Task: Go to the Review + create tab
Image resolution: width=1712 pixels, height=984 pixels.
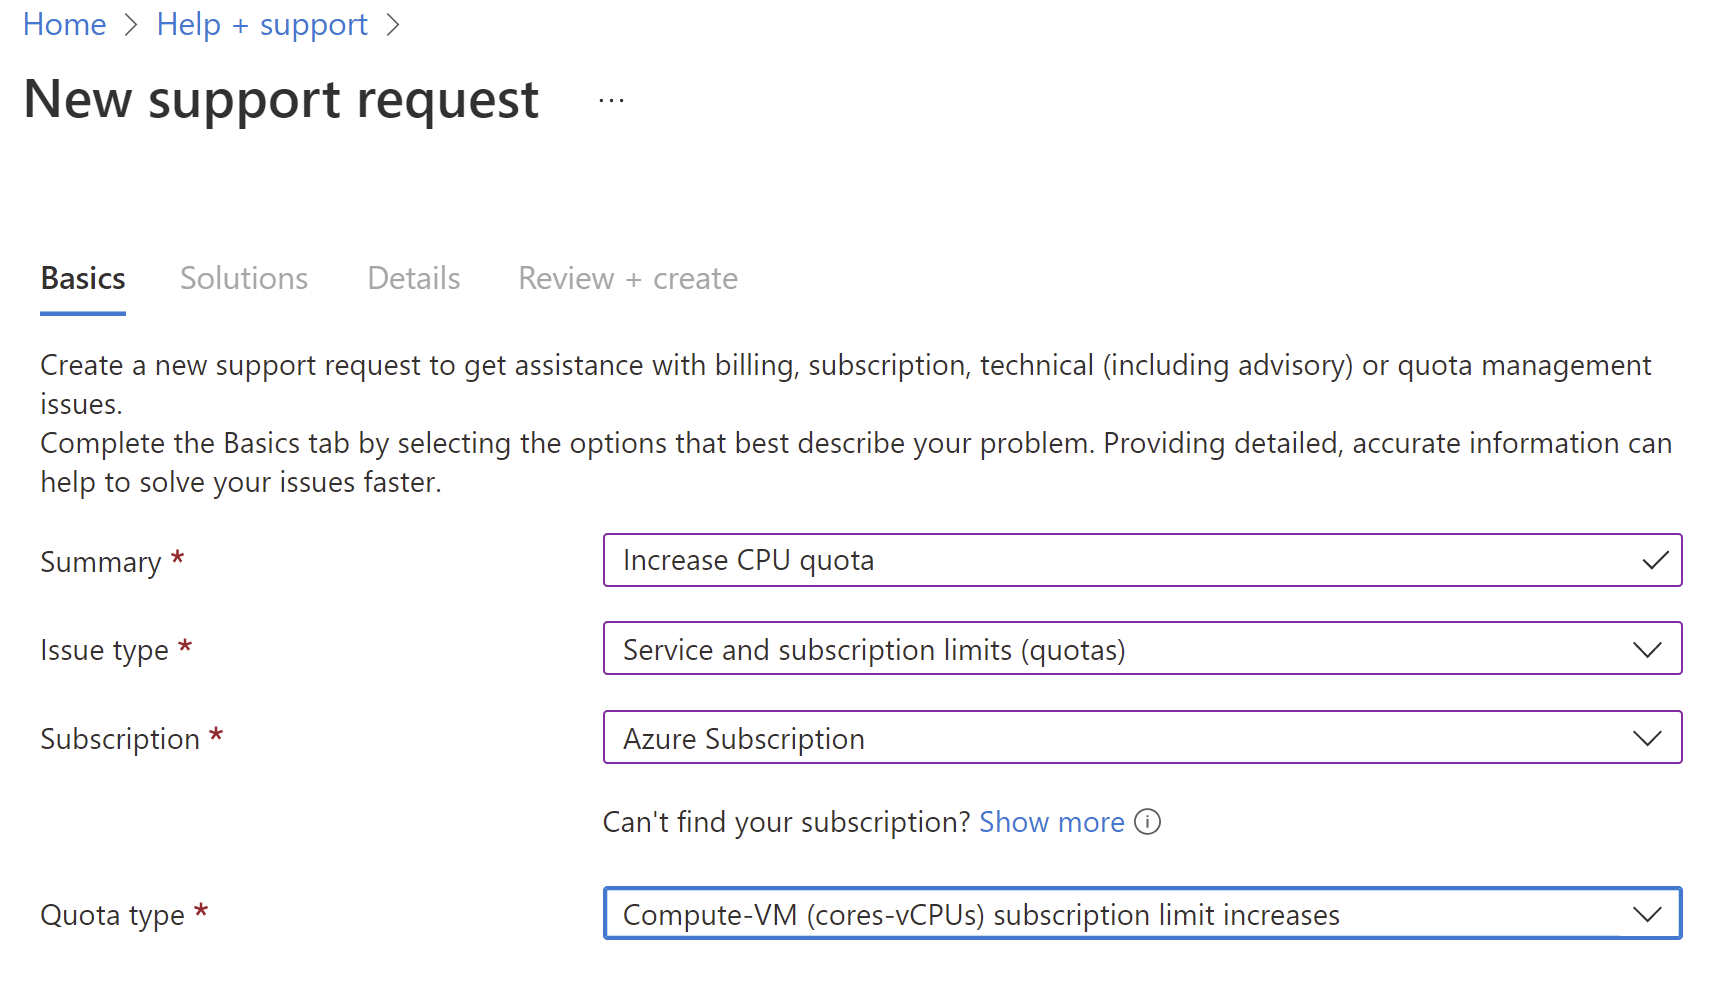Action: [627, 278]
